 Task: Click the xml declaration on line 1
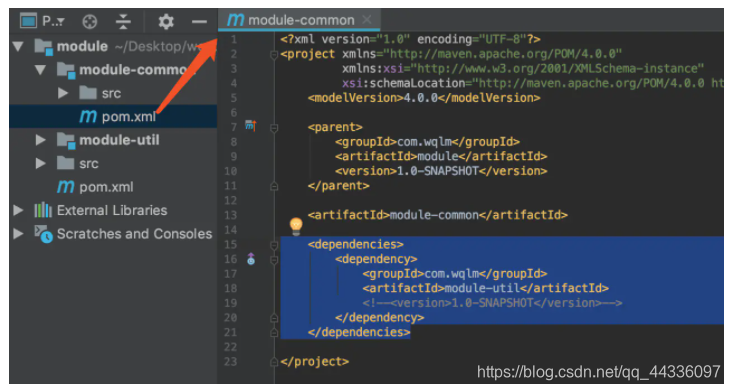click(x=410, y=39)
